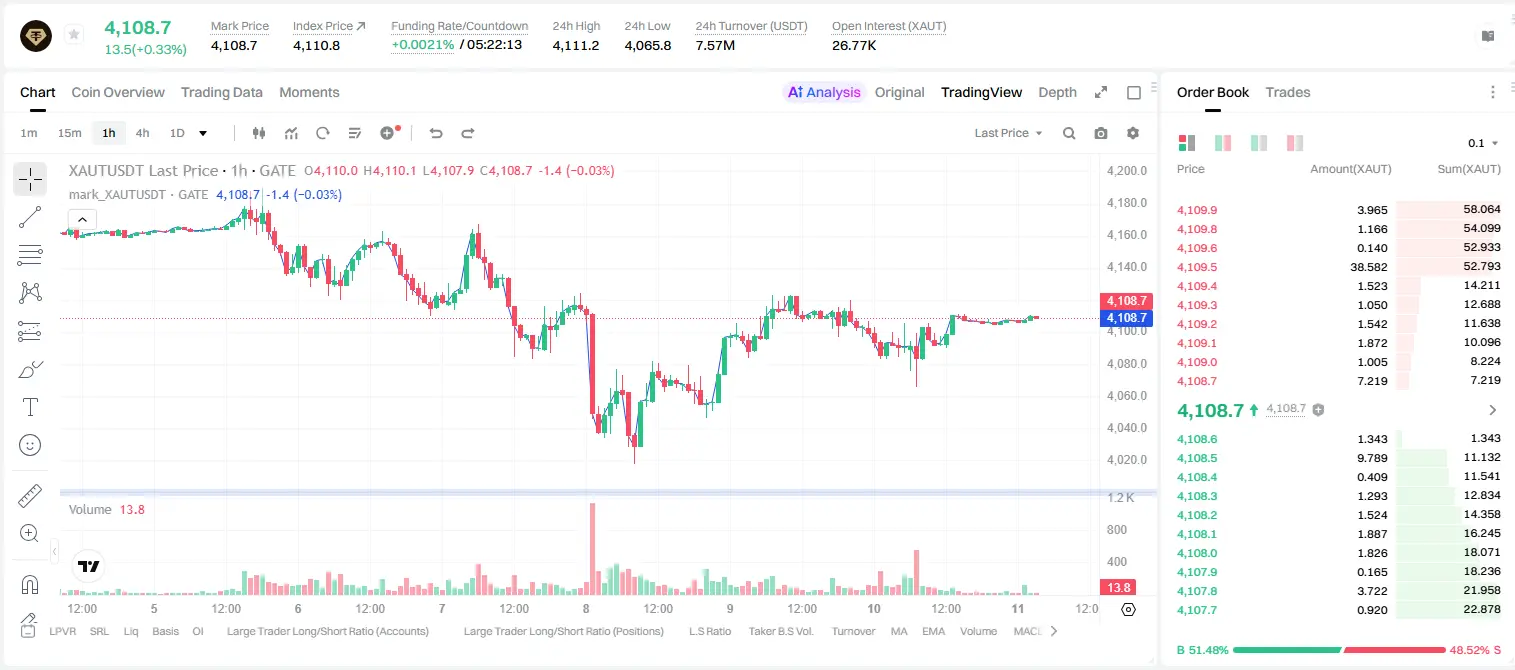1515x670 pixels.
Task: Open the emoji sticker tool
Action: [30, 445]
